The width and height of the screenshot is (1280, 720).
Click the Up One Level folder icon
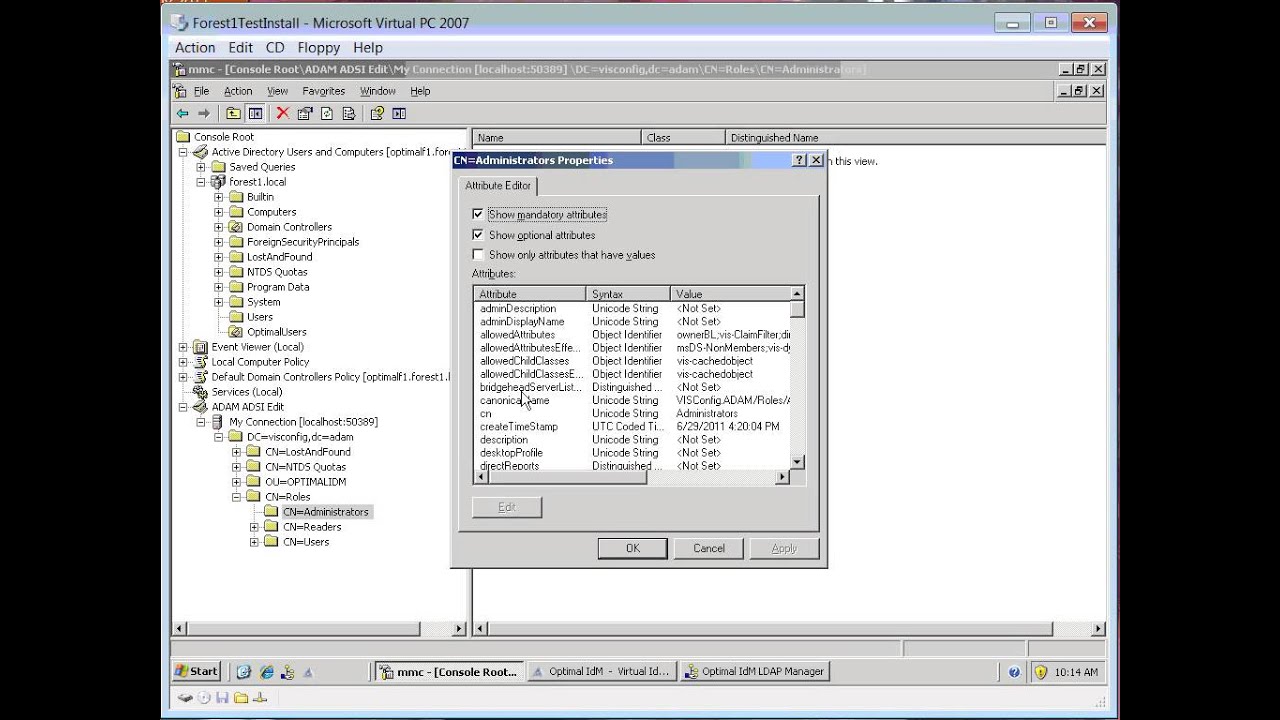[x=233, y=114]
